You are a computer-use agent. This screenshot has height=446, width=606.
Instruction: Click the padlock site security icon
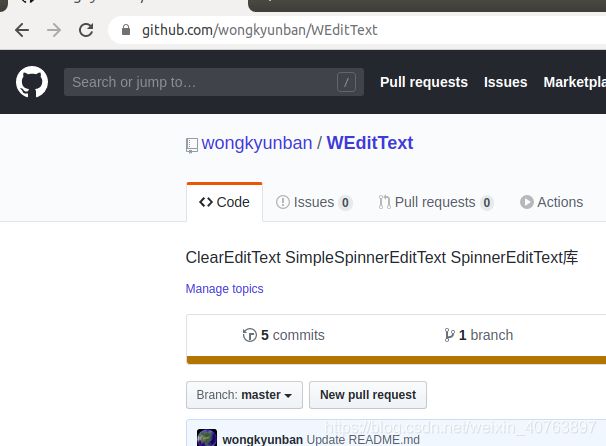(x=126, y=30)
